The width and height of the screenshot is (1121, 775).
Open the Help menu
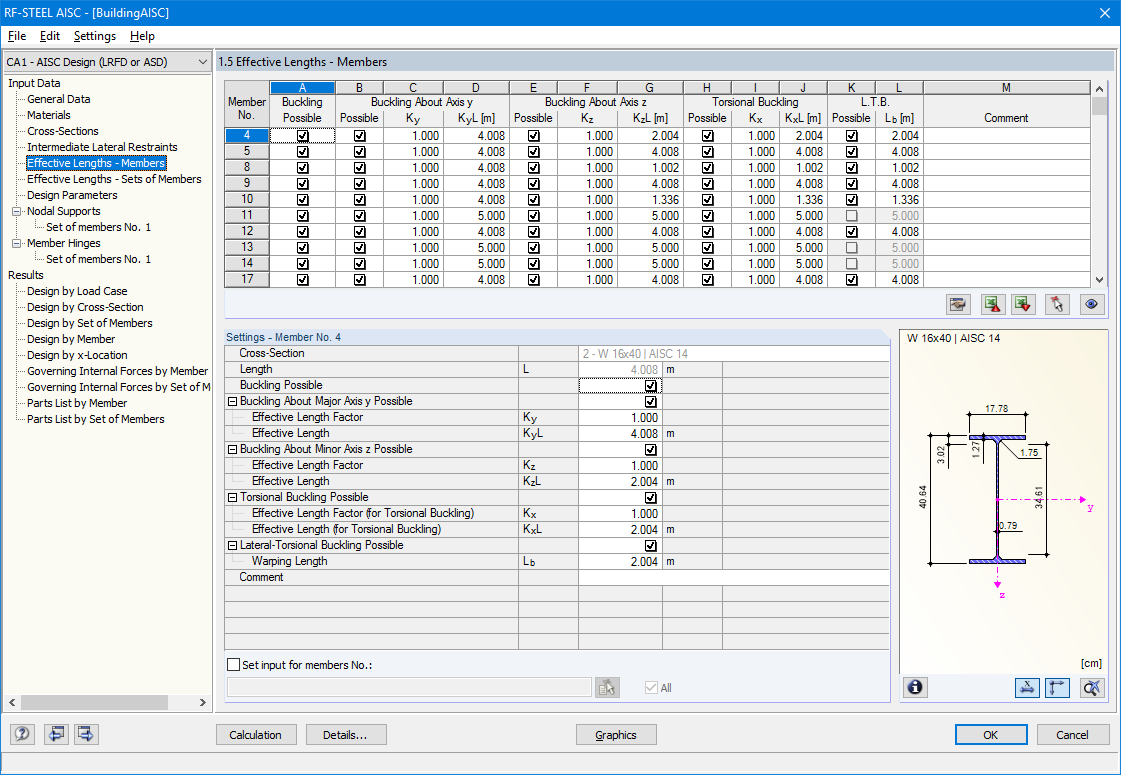click(x=142, y=36)
